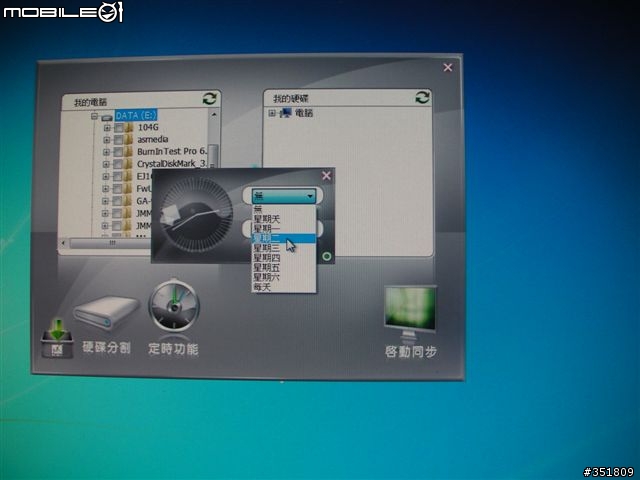Select the BurnInTest Pro 6. folder name
Image resolution: width=640 pixels, height=480 pixels.
pyautogui.click(x=171, y=151)
